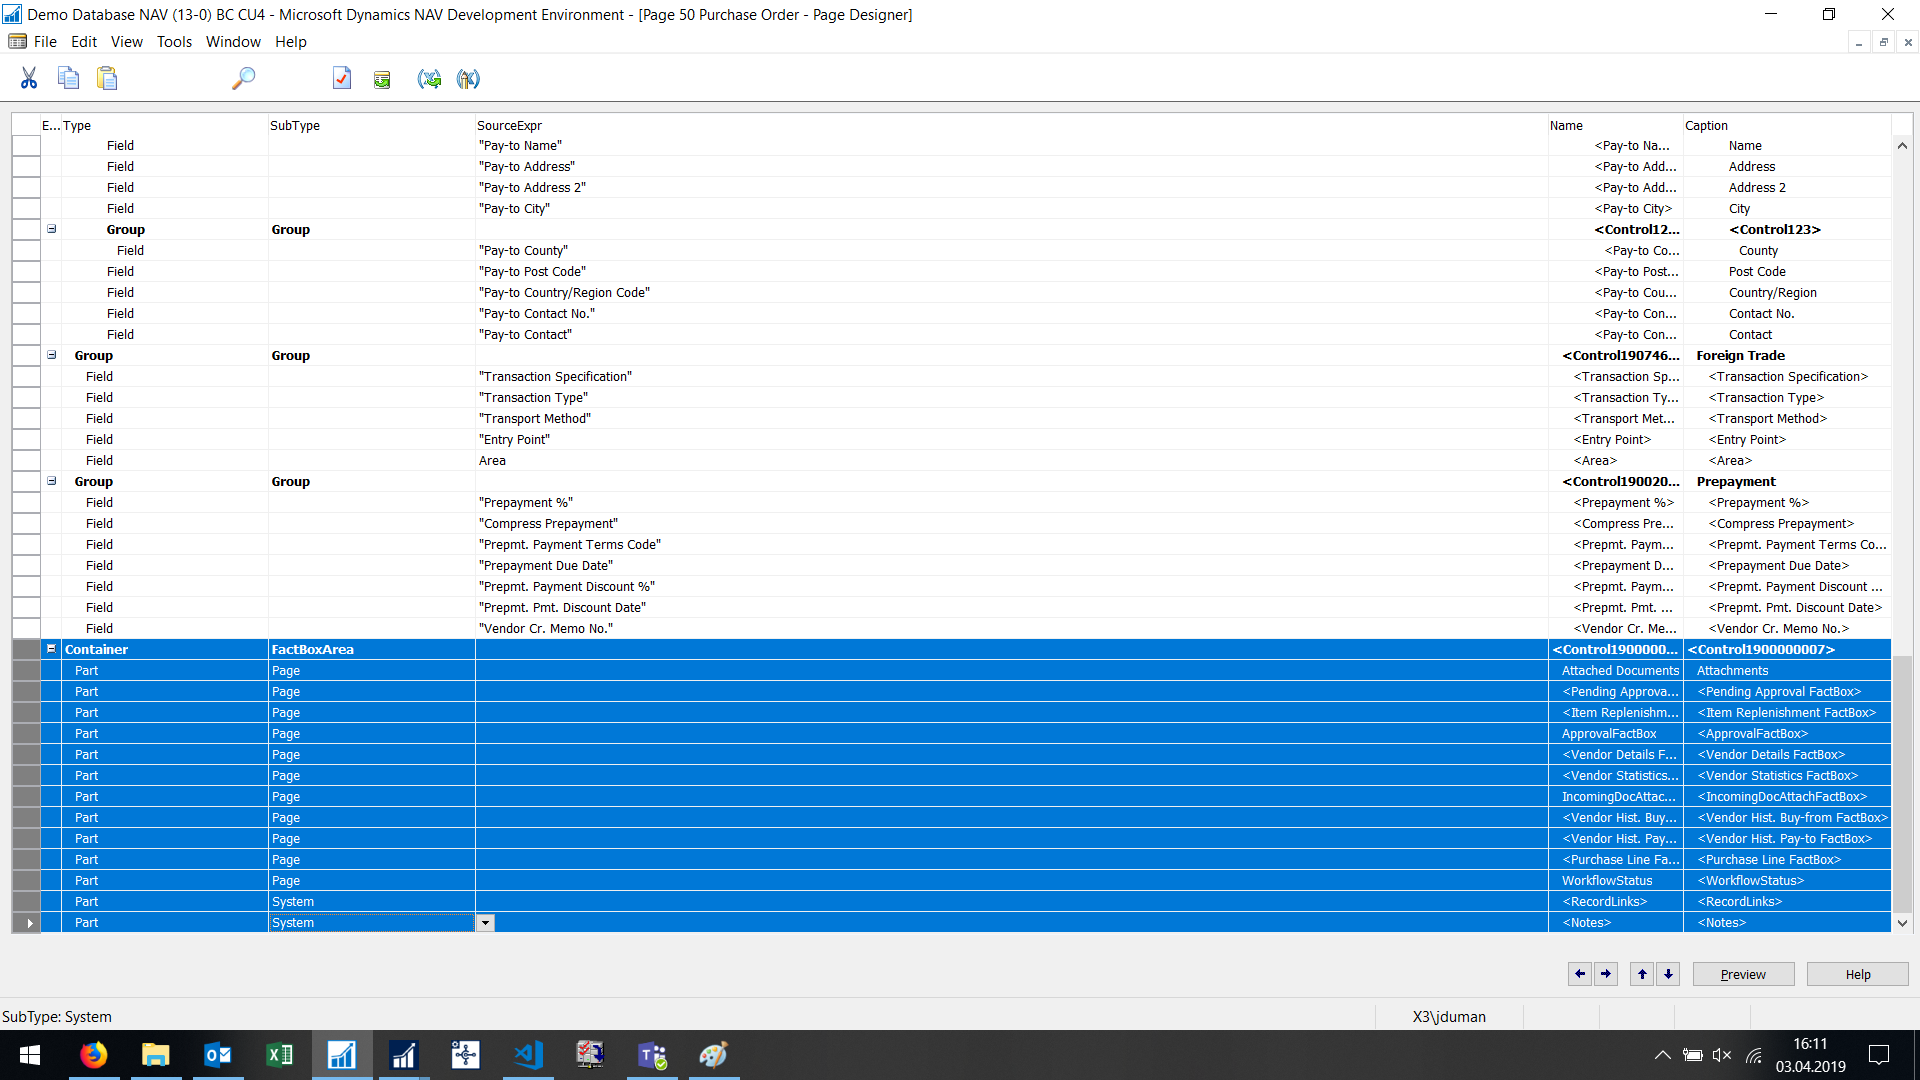Click the Preview button
The width and height of the screenshot is (1920, 1080).
tap(1743, 974)
